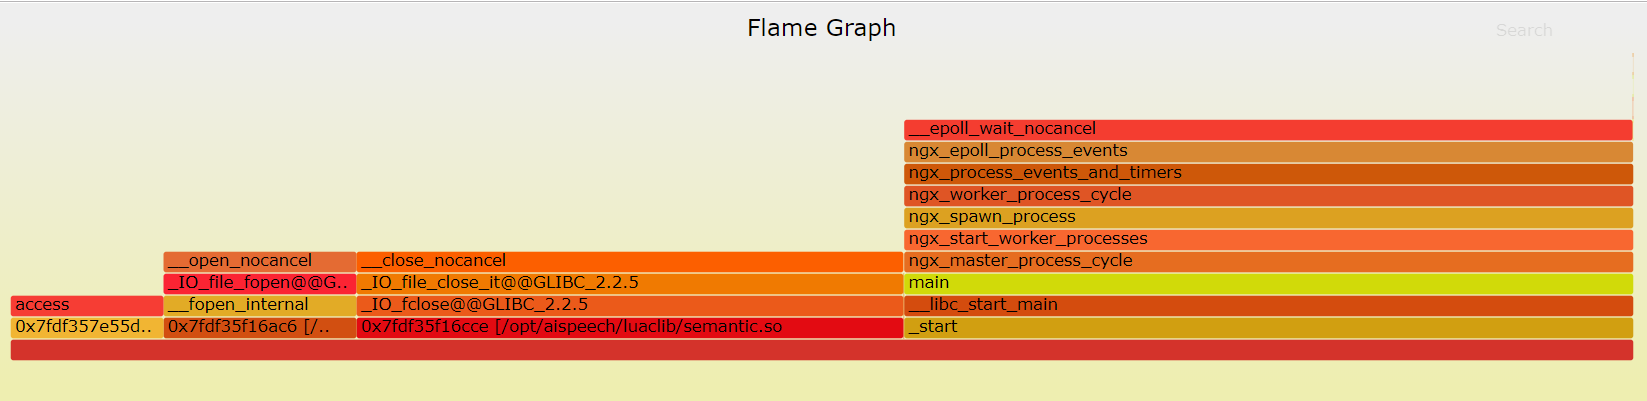Click the _IO_file_close_it@@GLIBC_2.2.5 frame
This screenshot has height=401, width=1647.
coord(630,283)
